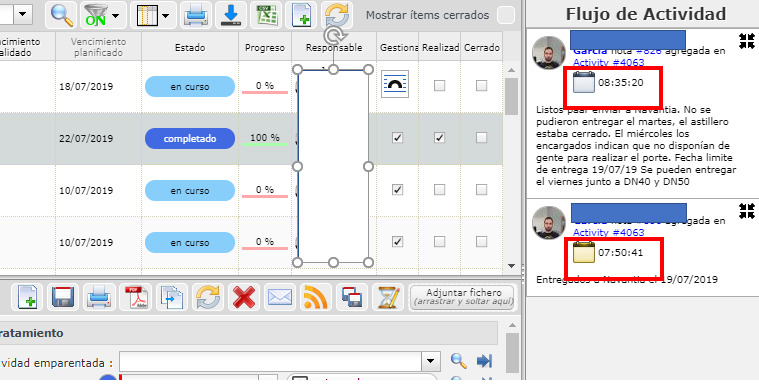The height and width of the screenshot is (384, 759).
Task: Click the Excel CSV export icon
Action: 266,15
